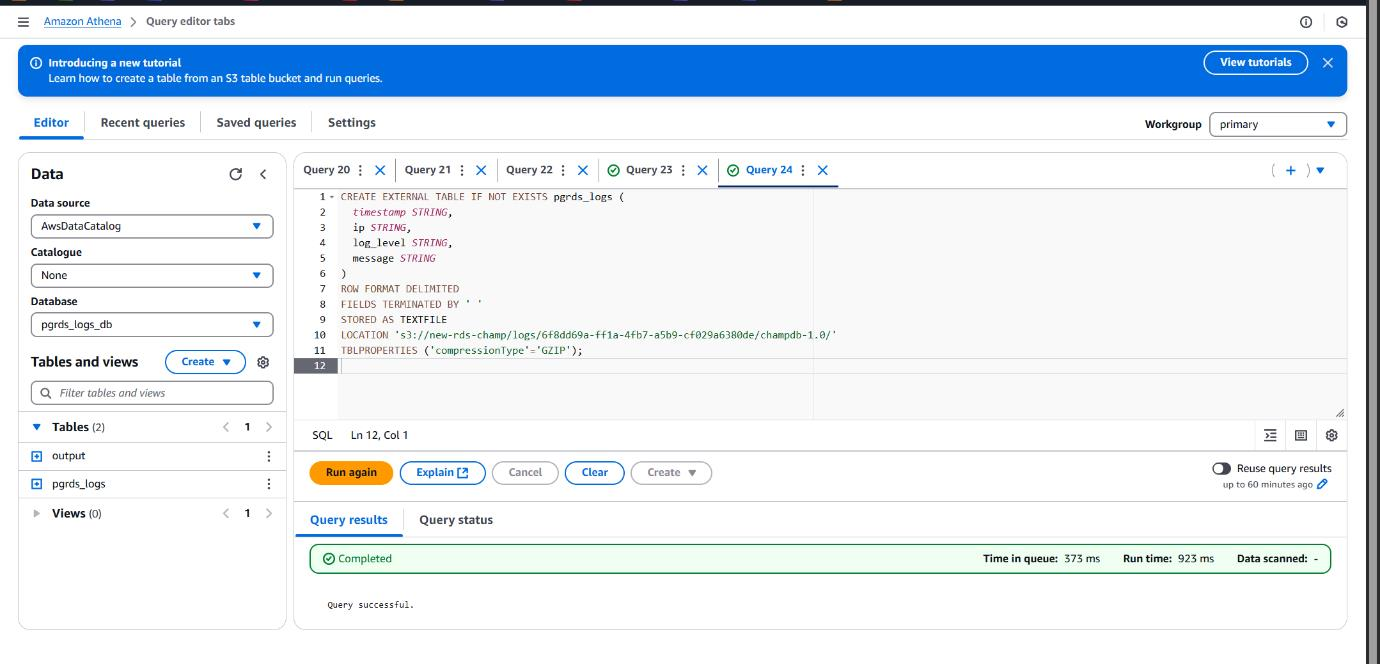Open the gear settings beside the Create dropdown
Image resolution: width=1380 pixels, height=664 pixels.
click(x=264, y=362)
